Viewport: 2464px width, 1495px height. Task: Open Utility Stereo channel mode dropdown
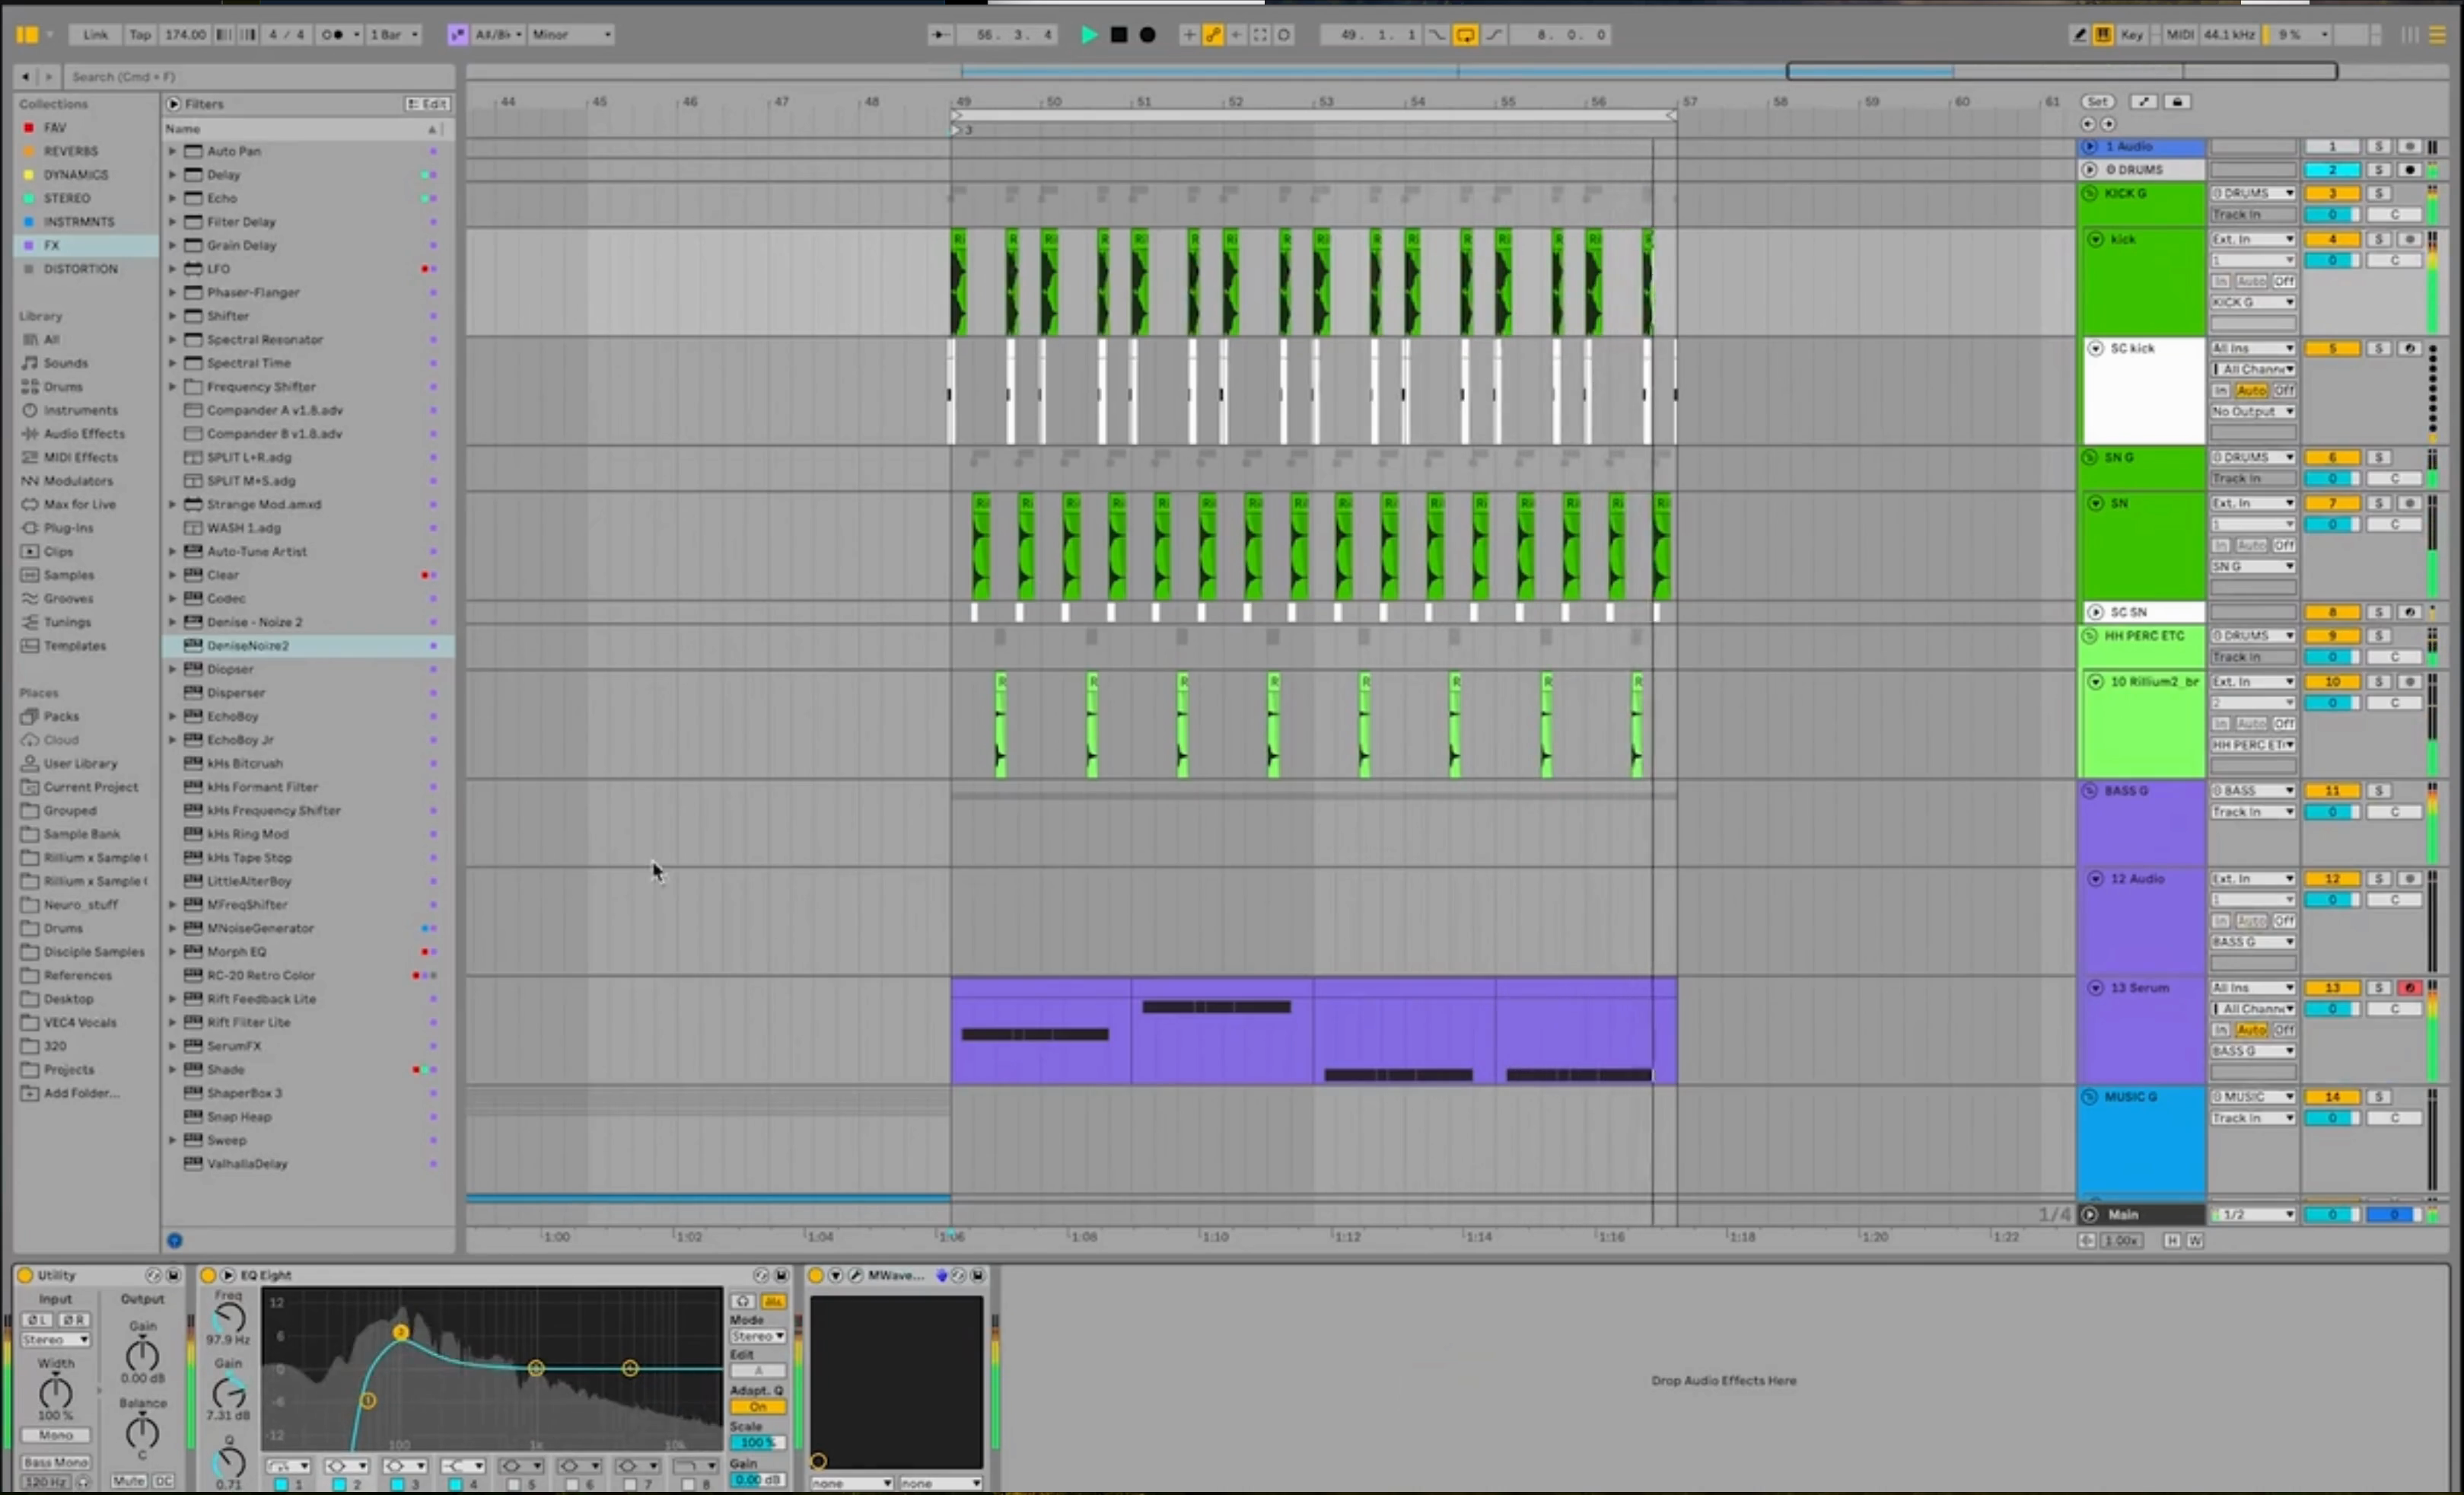pyautogui.click(x=56, y=1339)
